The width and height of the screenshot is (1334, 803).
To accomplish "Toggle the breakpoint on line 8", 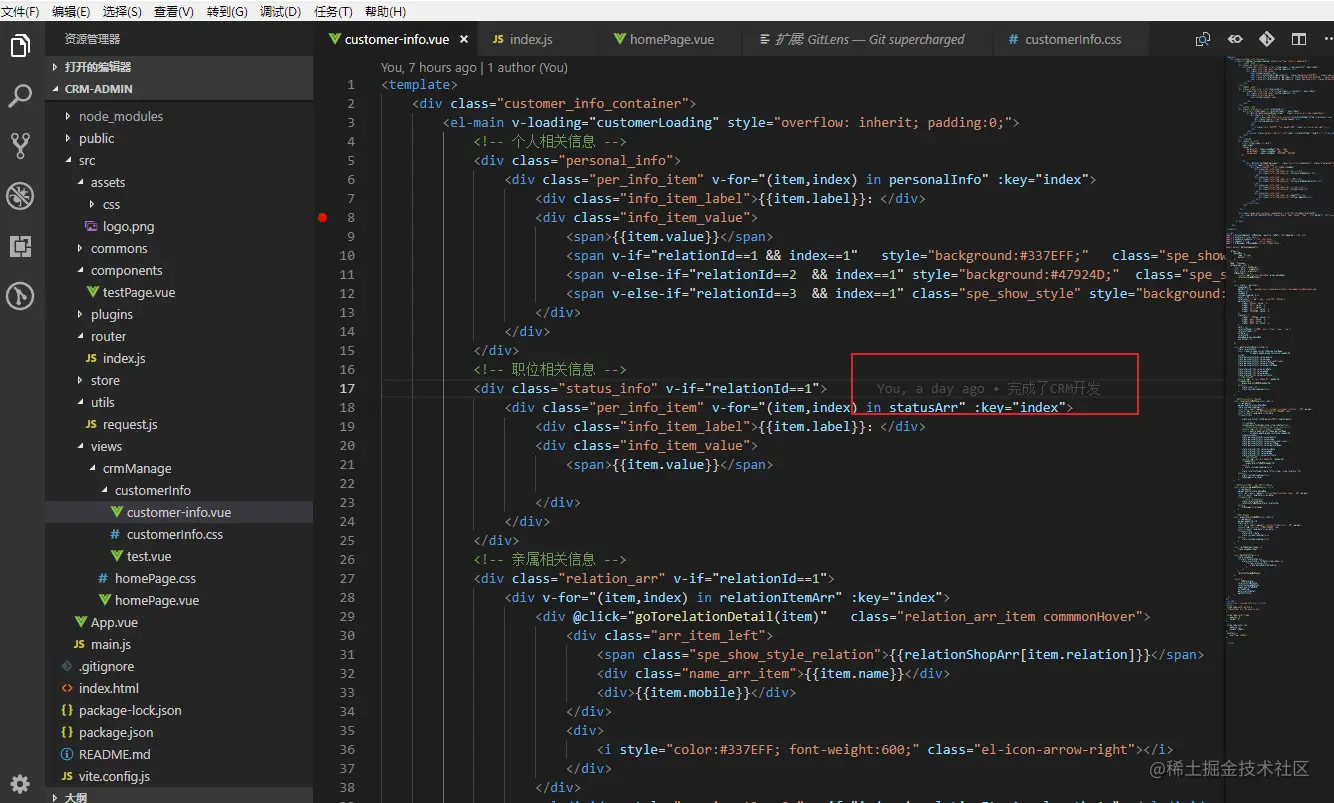I will coord(323,217).
